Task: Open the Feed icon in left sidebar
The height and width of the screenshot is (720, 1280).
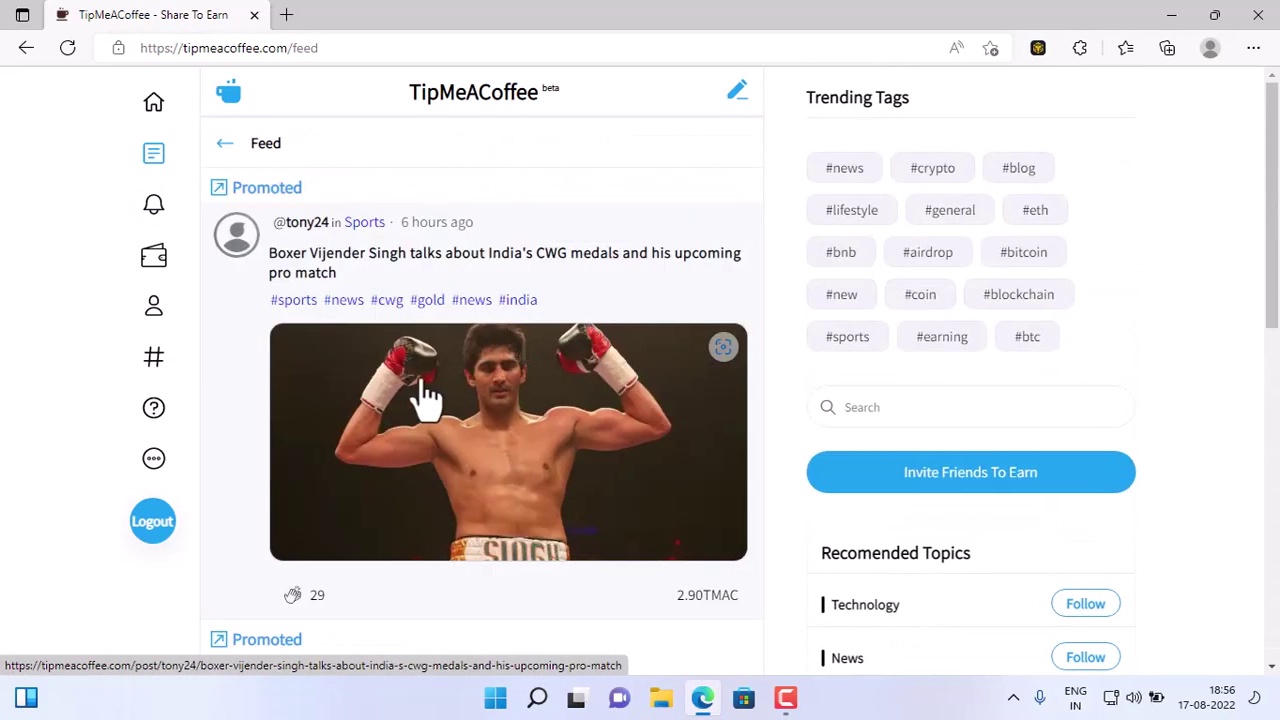Action: [153, 153]
